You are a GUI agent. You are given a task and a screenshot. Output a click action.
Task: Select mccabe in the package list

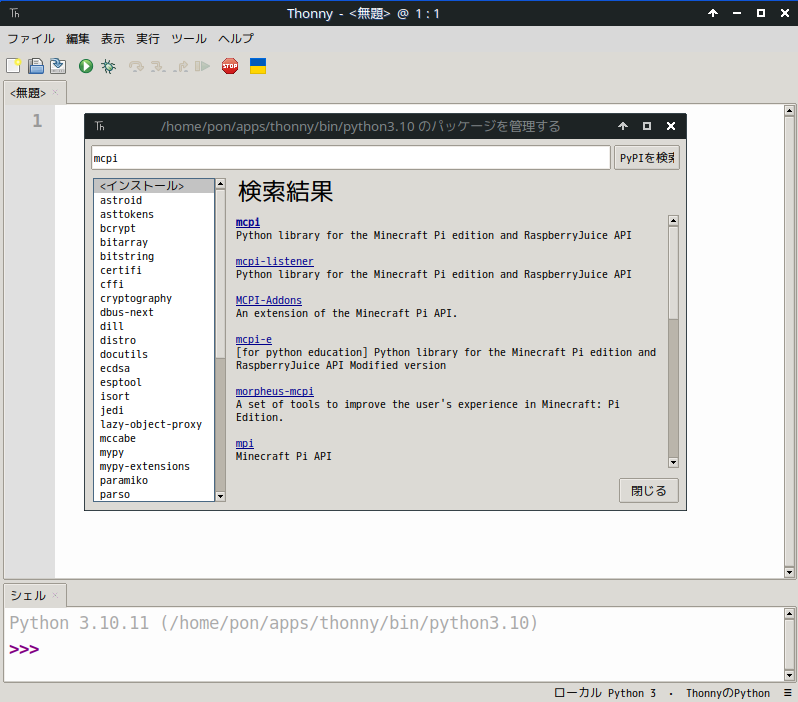pyautogui.click(x=154, y=438)
